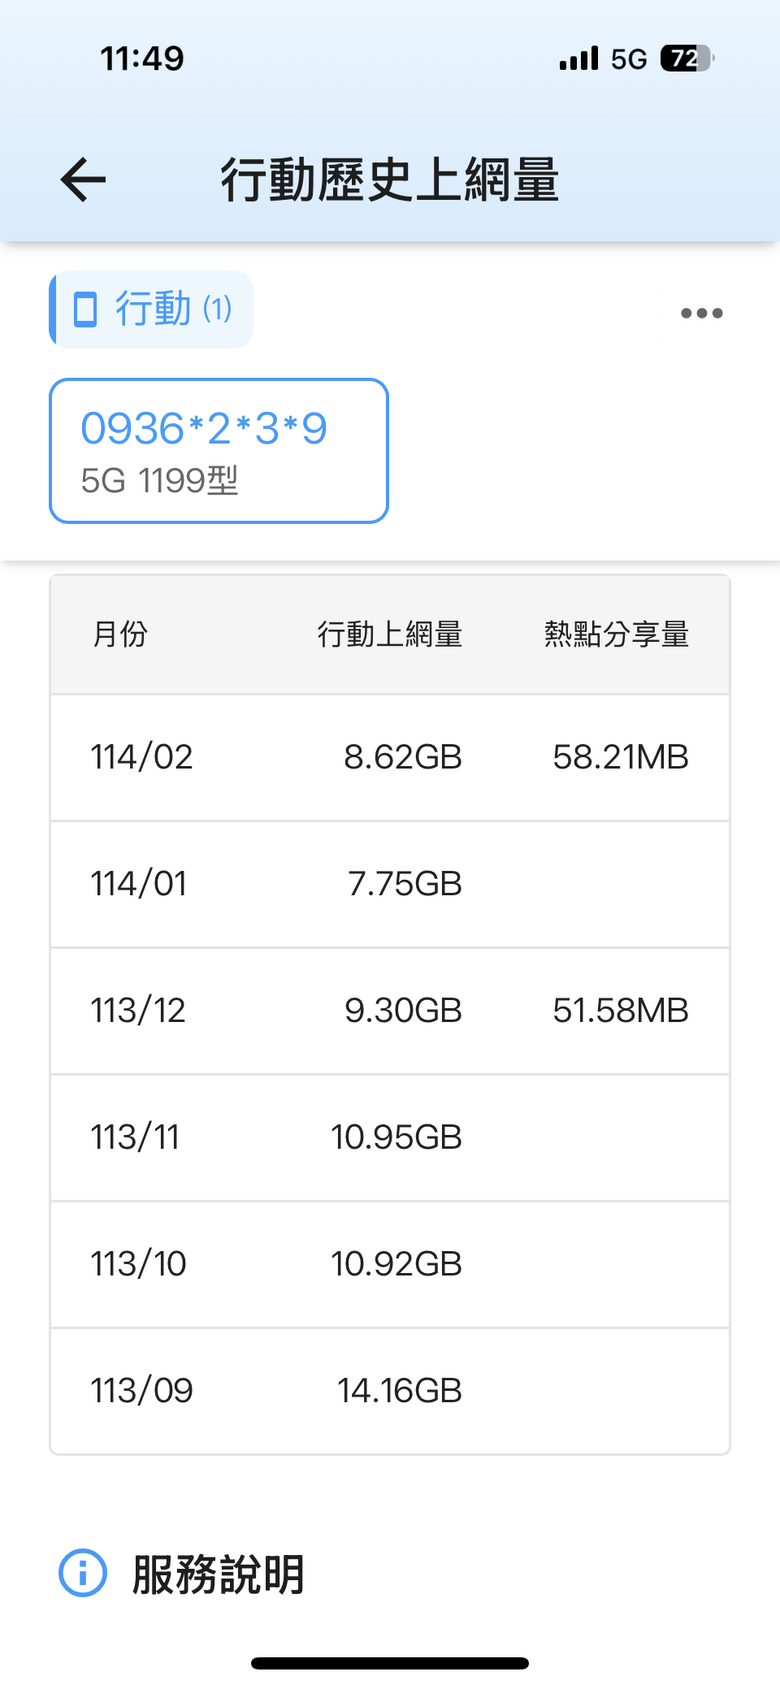This screenshot has width=780, height=1689.
Task: Tap 9.30GB usage for 113/12
Action: (x=403, y=1010)
